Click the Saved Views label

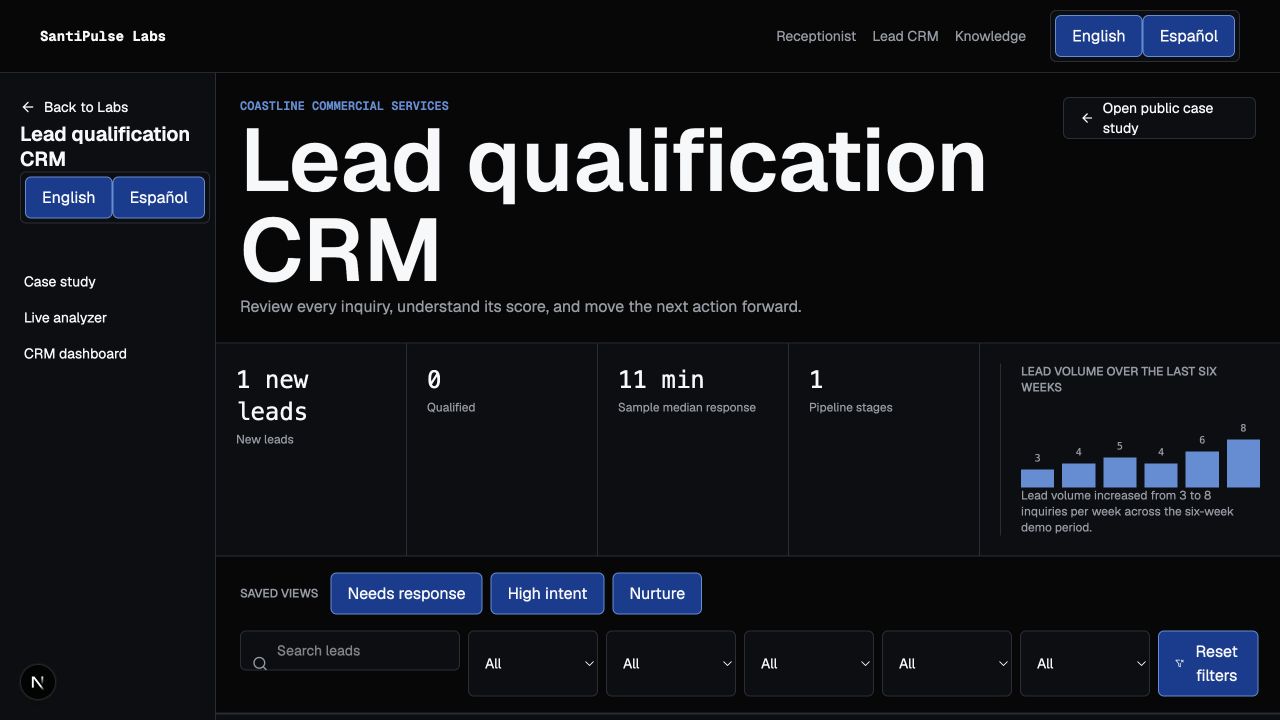click(x=279, y=593)
